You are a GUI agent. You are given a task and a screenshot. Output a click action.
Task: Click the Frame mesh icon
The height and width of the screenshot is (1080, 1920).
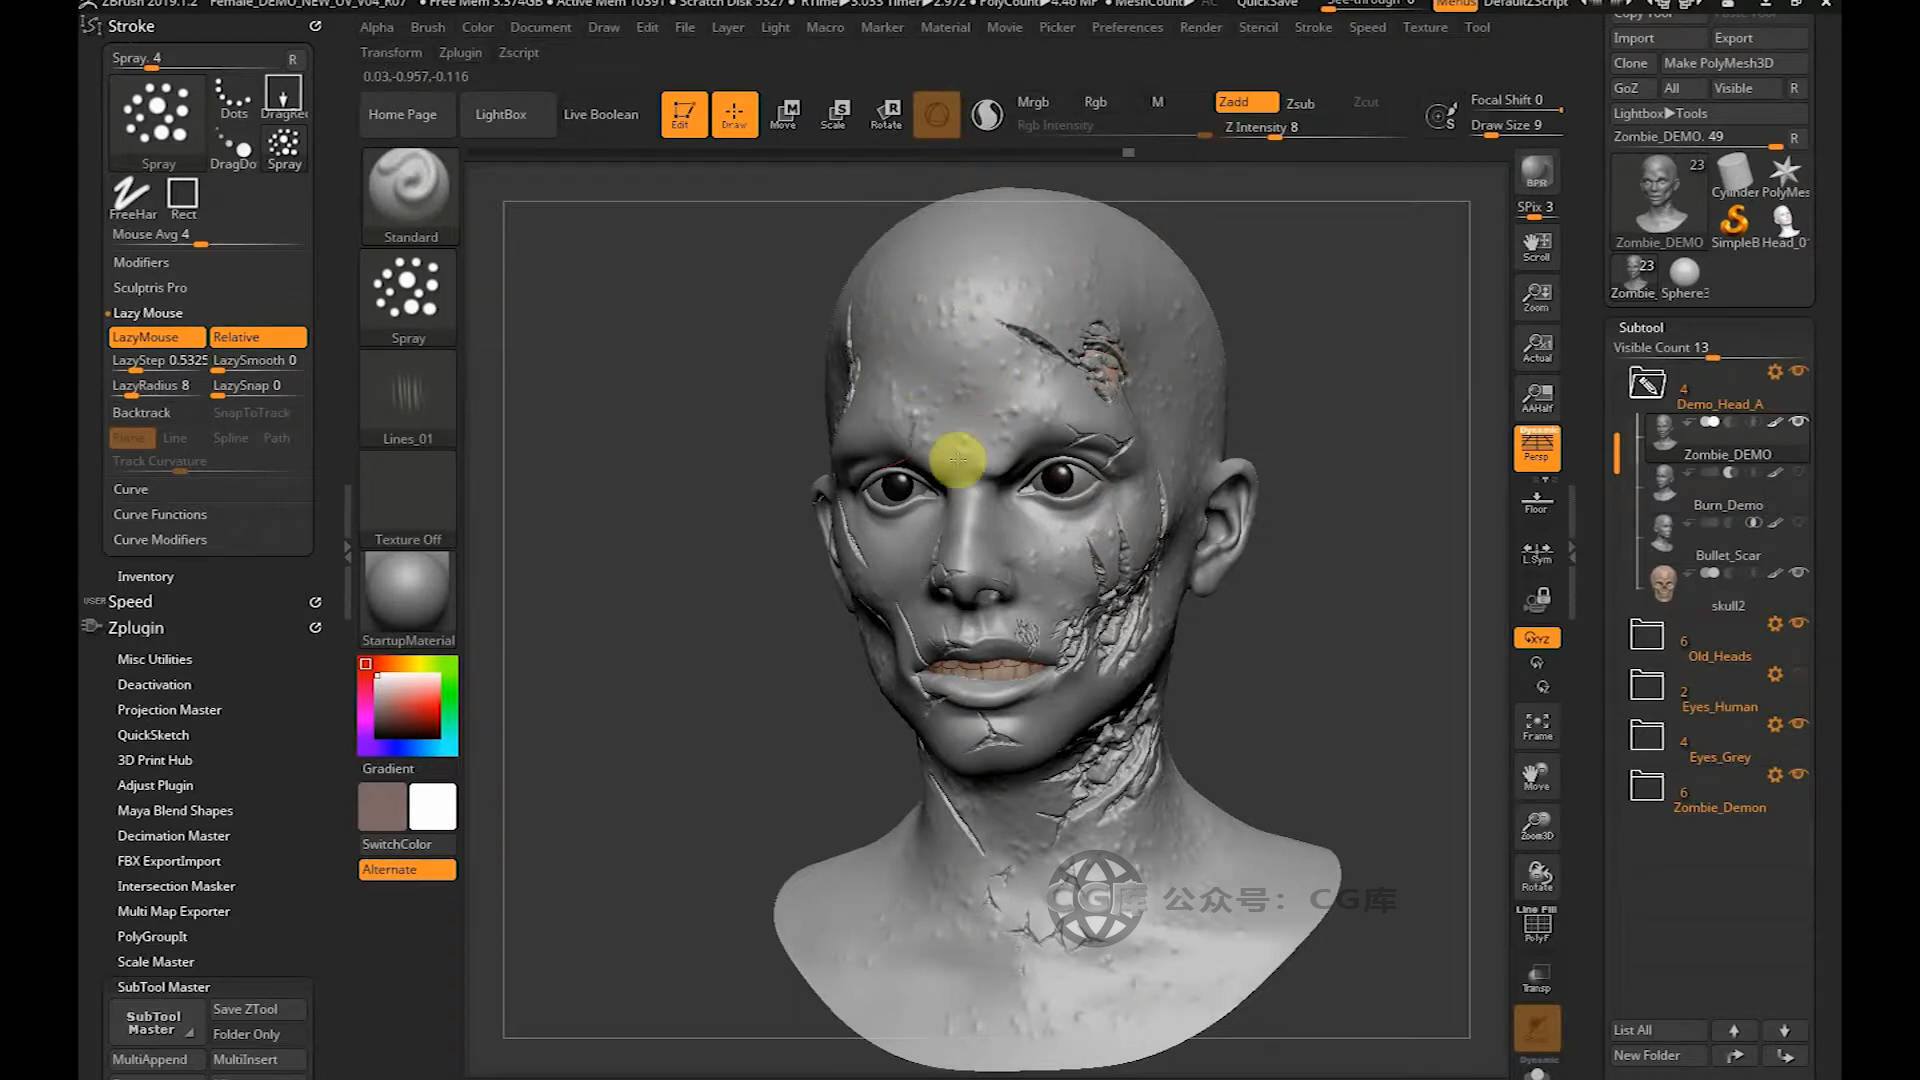[1537, 725]
